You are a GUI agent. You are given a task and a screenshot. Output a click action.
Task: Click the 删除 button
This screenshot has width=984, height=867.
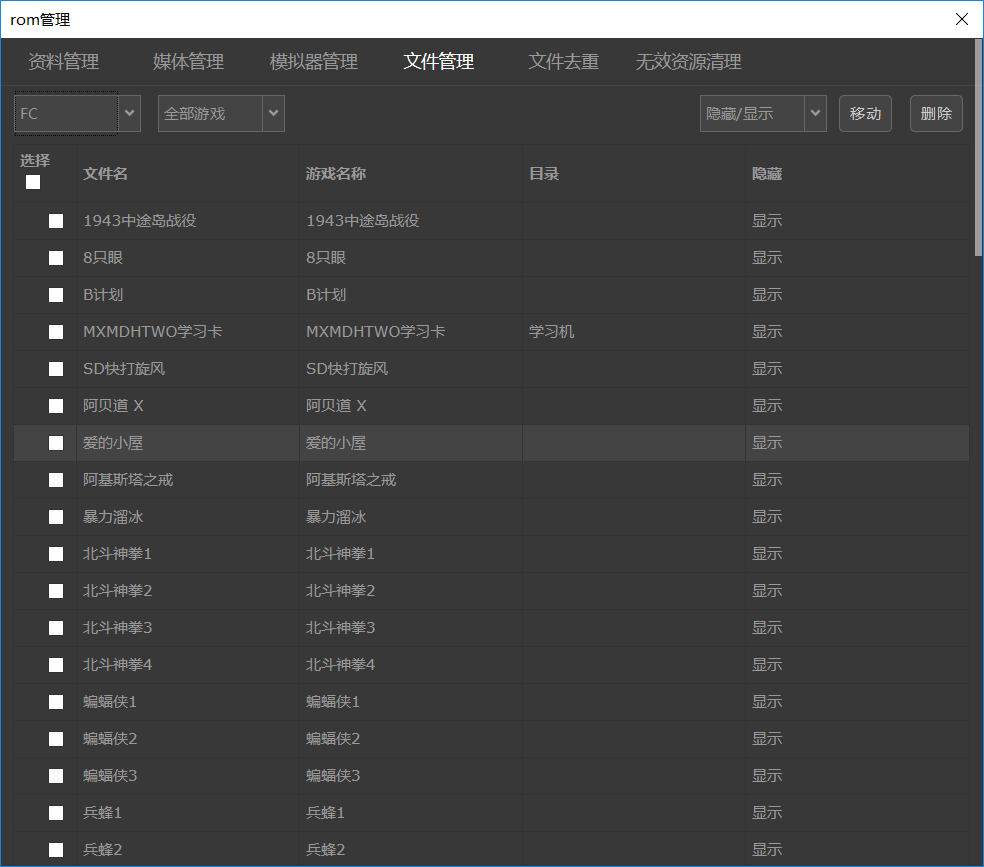[936, 114]
